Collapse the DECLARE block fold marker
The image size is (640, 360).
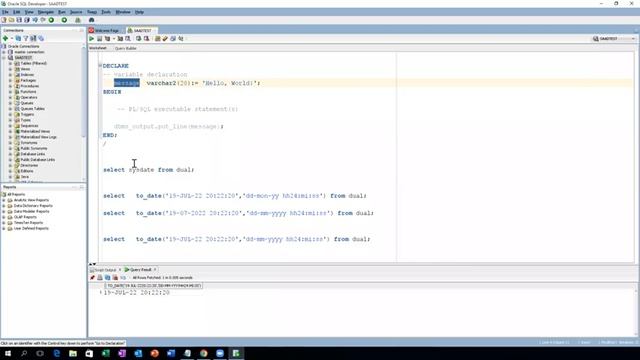tap(100, 66)
